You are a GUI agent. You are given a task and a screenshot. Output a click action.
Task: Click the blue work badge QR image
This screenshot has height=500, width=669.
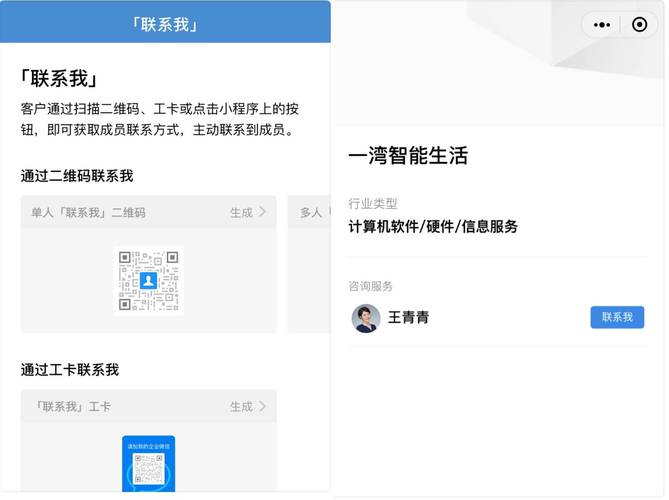148,465
